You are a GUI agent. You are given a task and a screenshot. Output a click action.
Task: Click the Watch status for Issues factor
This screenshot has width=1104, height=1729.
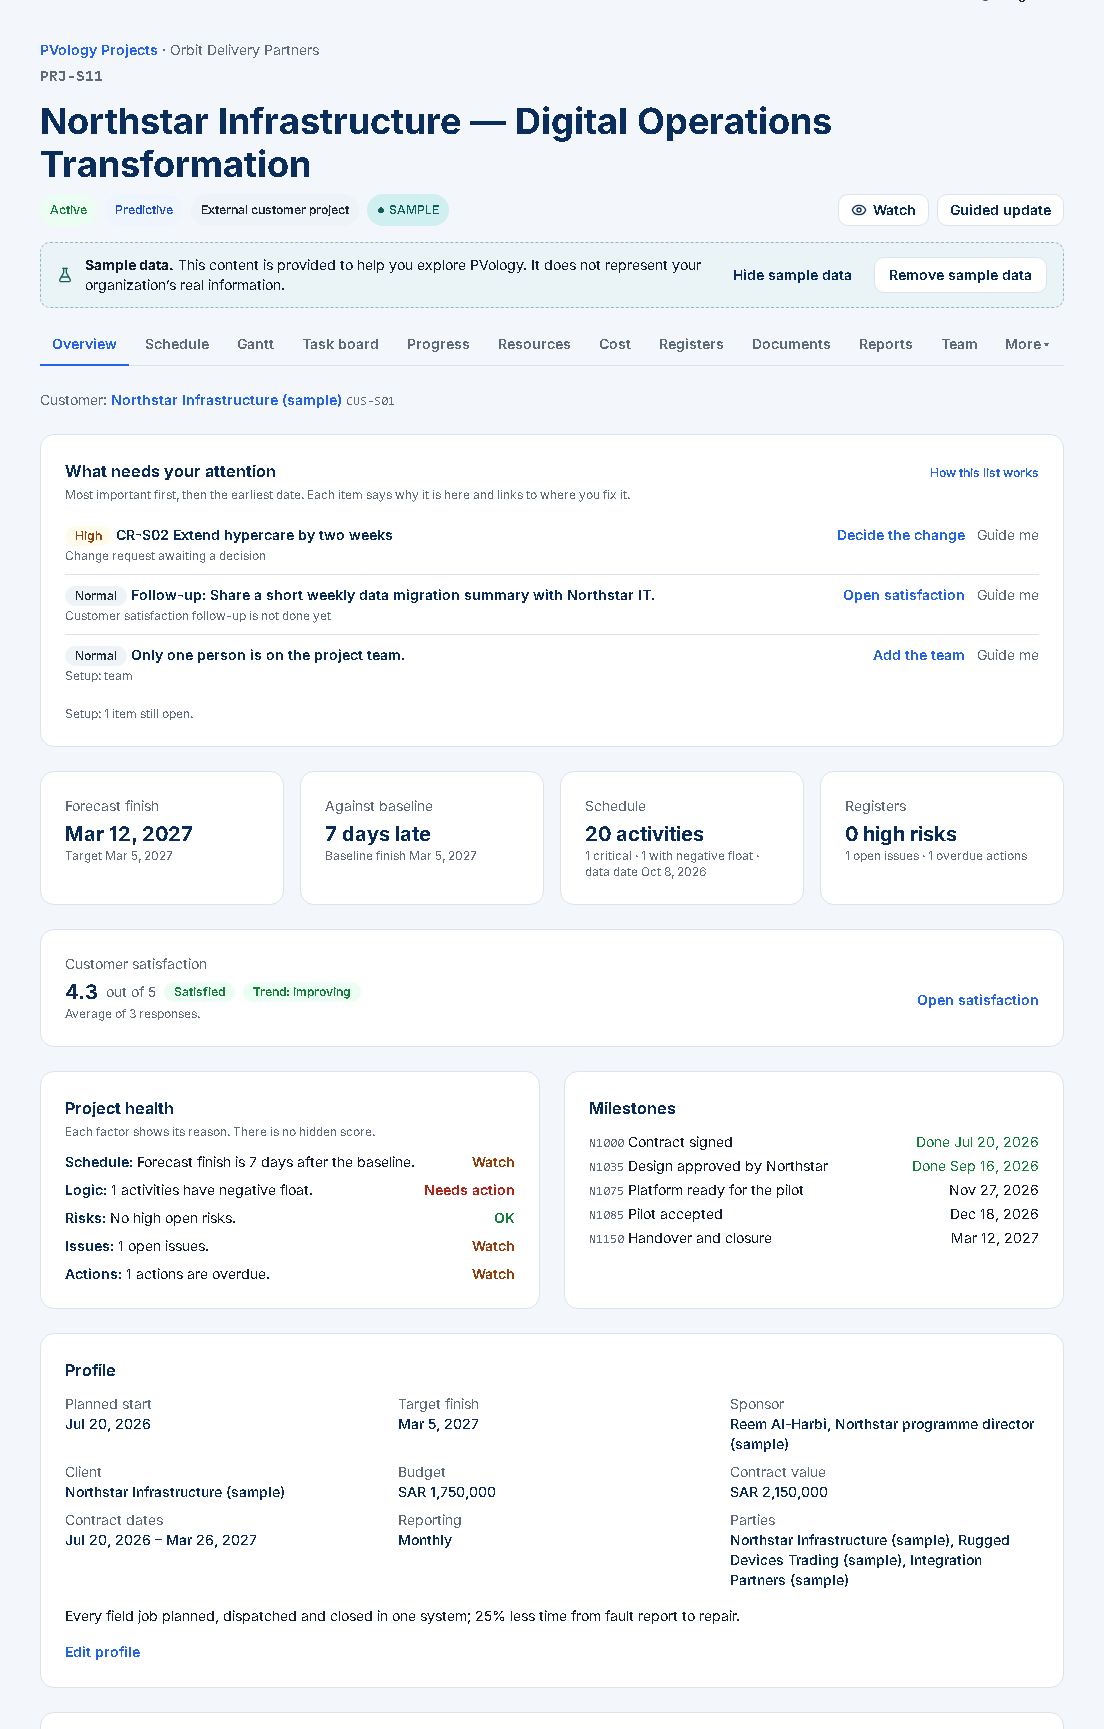493,1246
